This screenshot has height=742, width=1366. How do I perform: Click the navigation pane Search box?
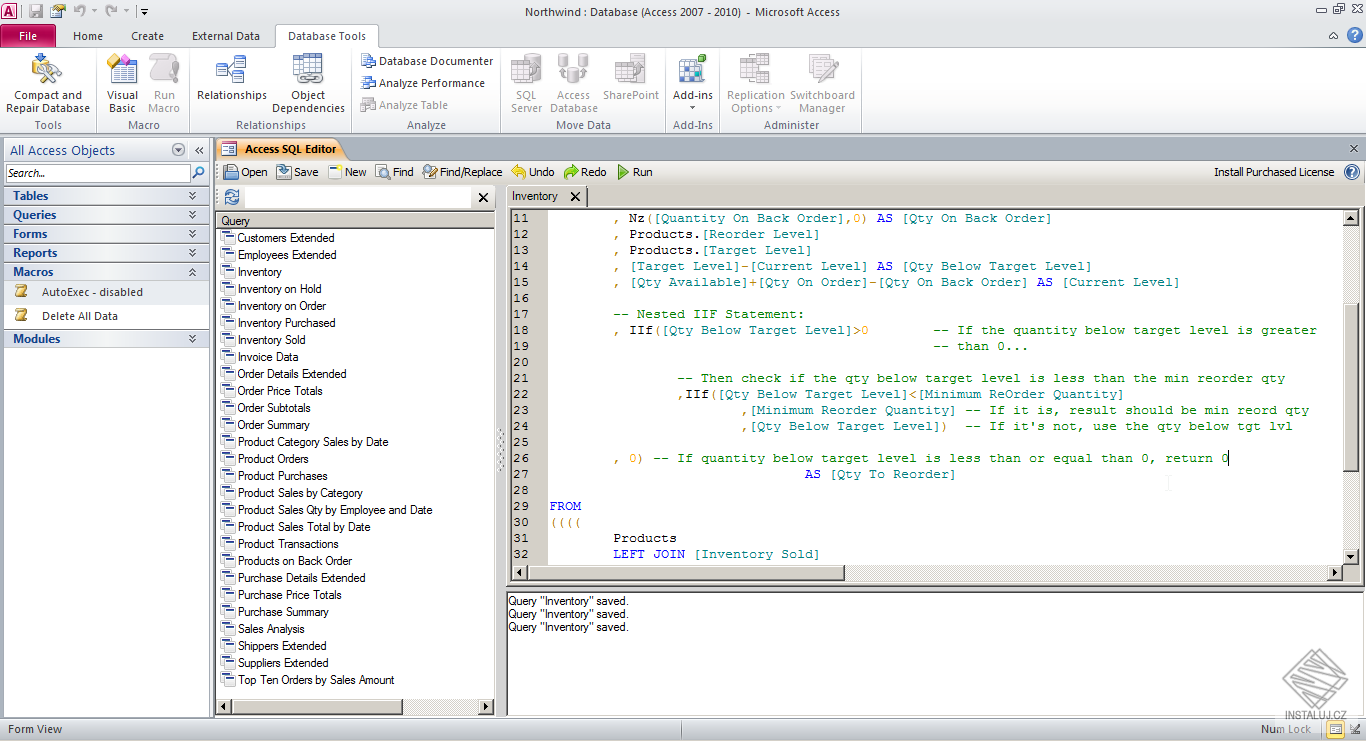click(97, 173)
